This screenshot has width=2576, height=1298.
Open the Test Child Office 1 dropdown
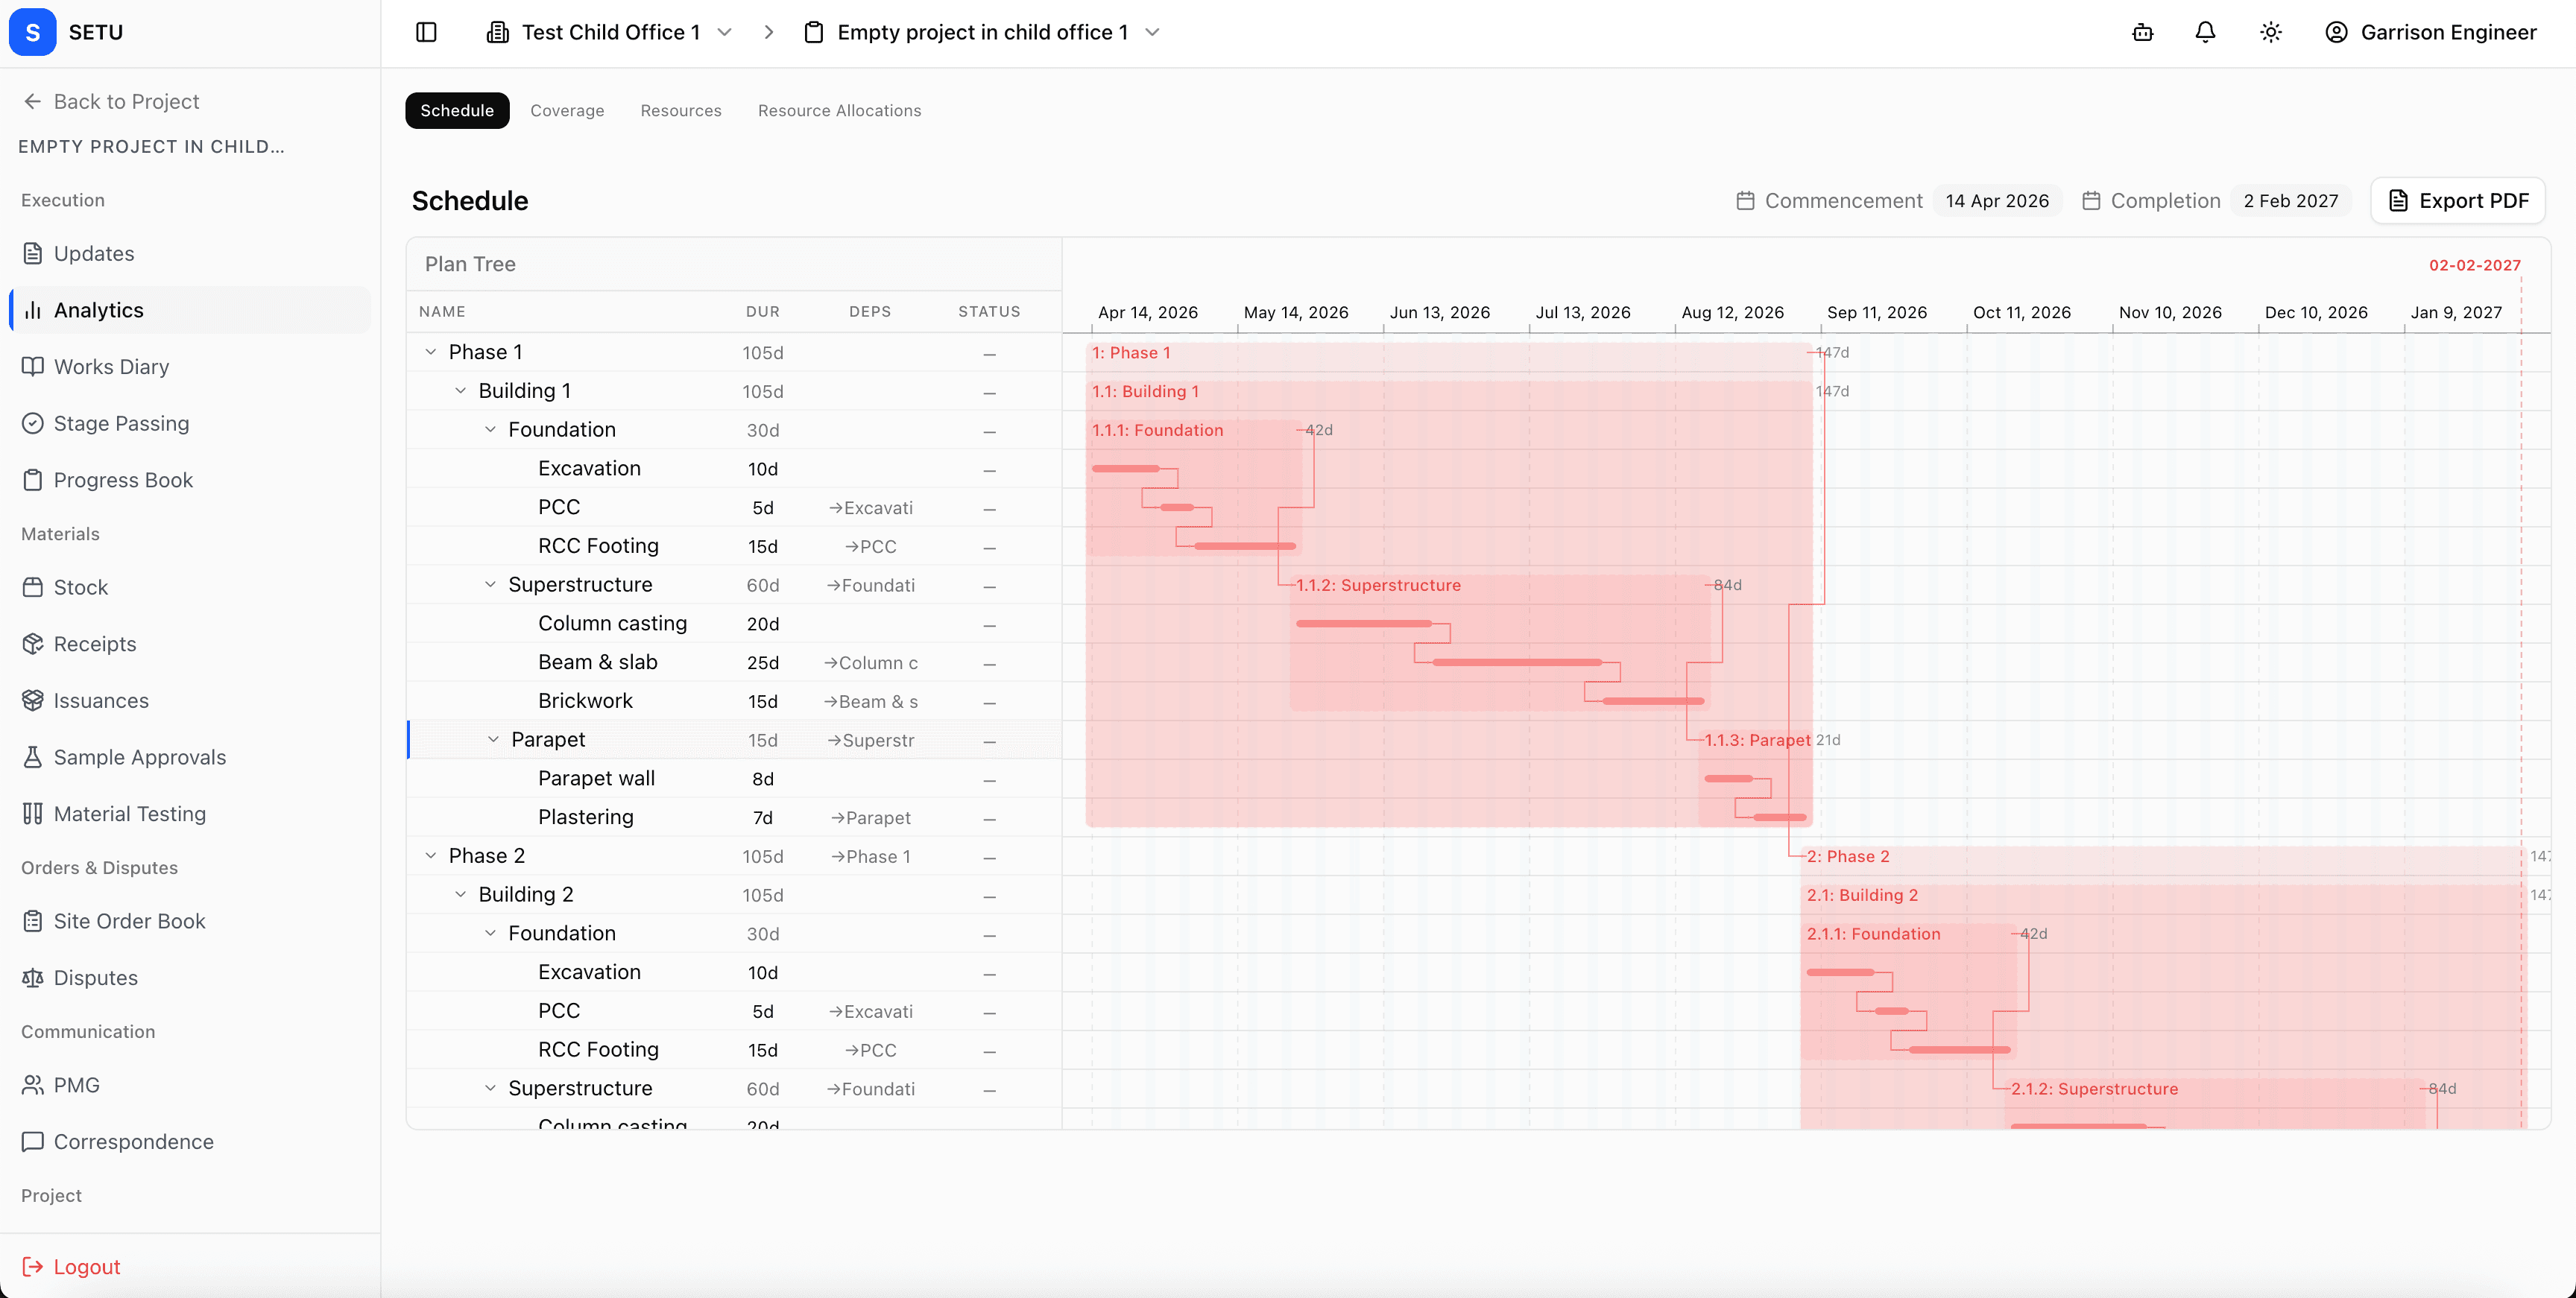tap(725, 32)
